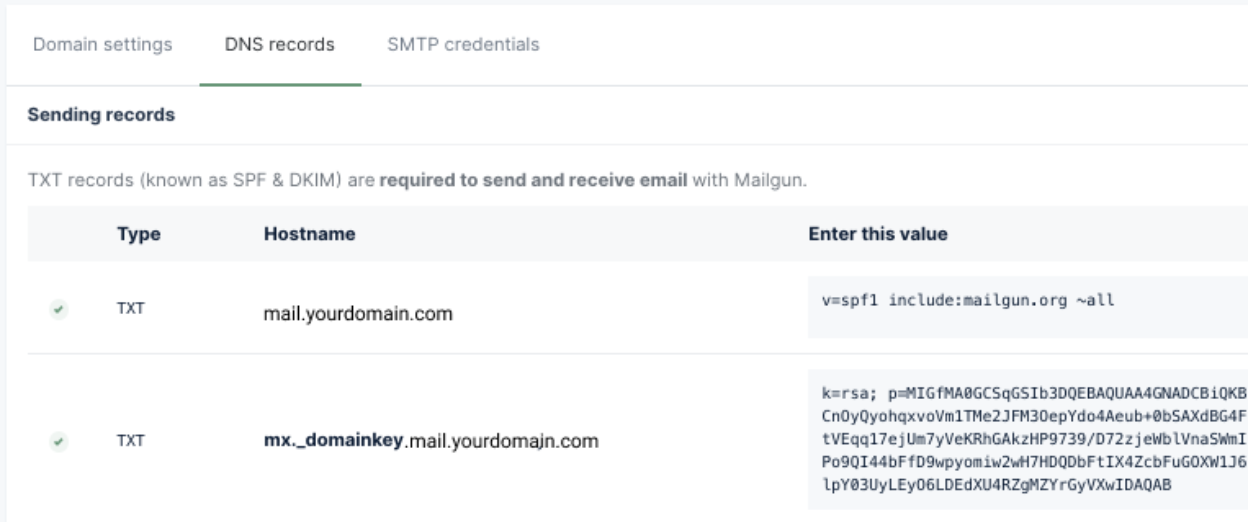Select the mx._domainkey.mail.yourdomajn.com hostname
The height and width of the screenshot is (522, 1256).
coord(424,441)
